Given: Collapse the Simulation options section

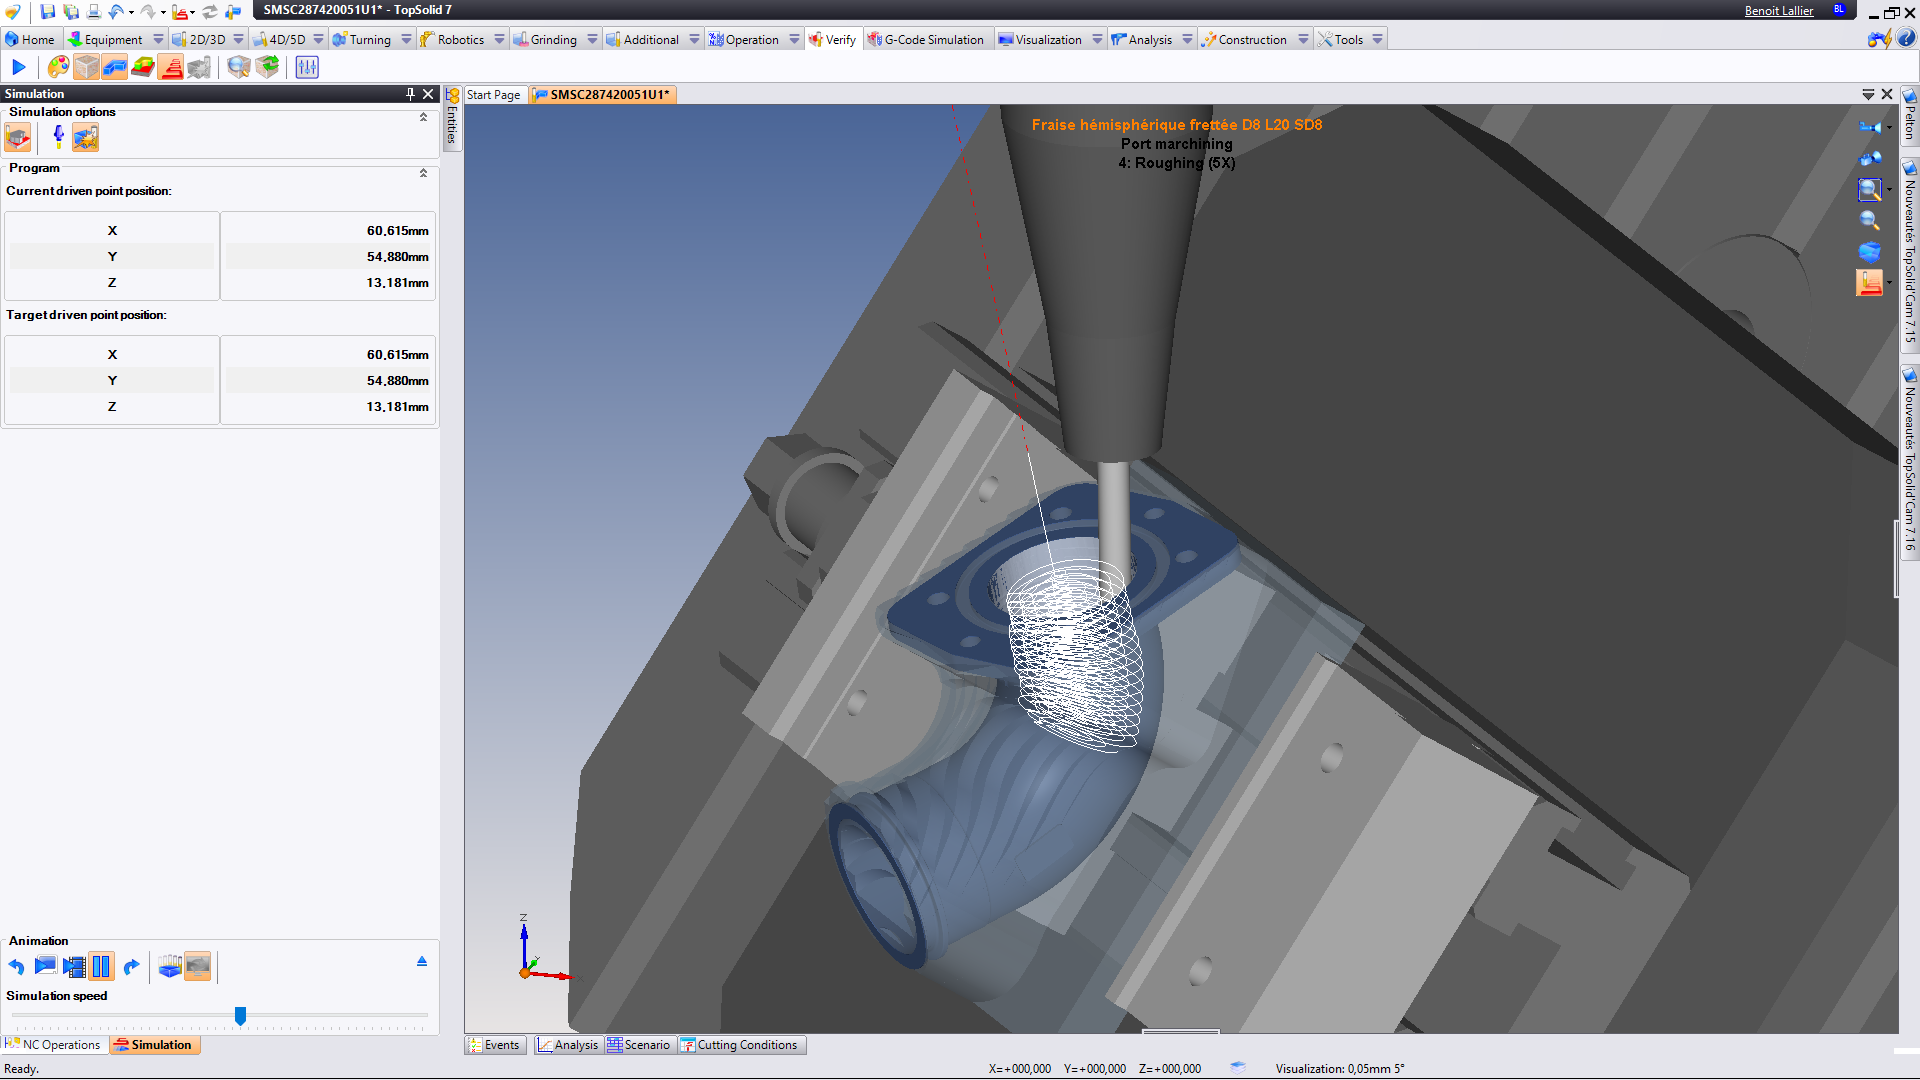Looking at the screenshot, I should [423, 117].
